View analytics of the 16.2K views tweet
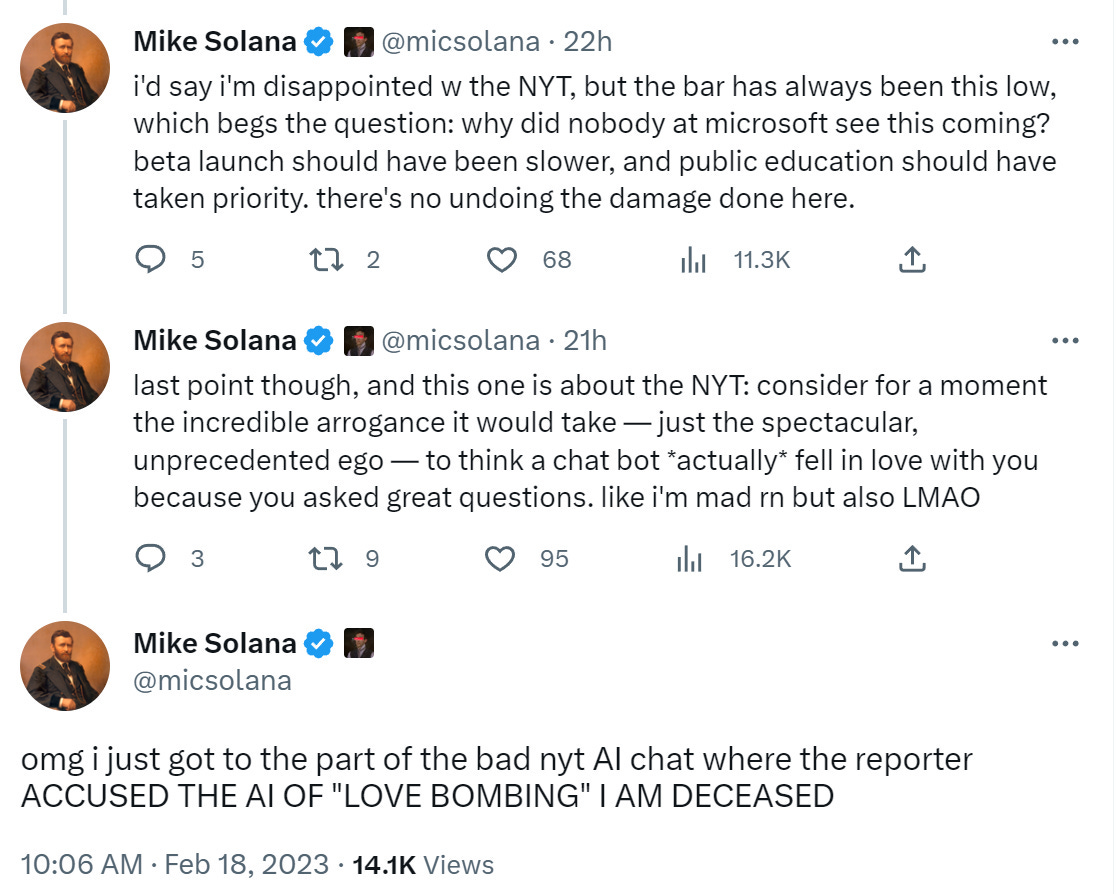The width and height of the screenshot is (1116, 894). click(692, 559)
